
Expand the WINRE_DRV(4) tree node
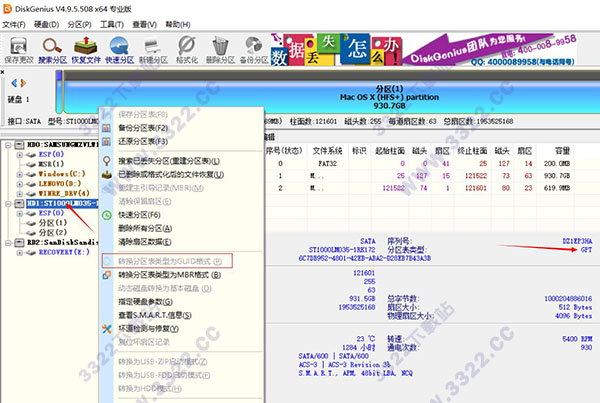tap(20, 194)
